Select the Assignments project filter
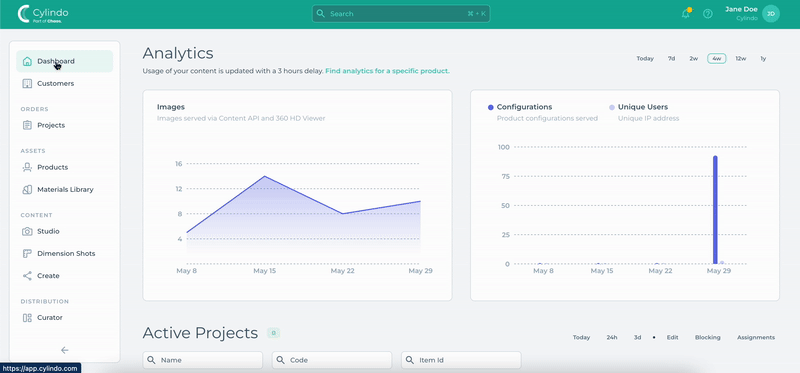 click(756, 338)
